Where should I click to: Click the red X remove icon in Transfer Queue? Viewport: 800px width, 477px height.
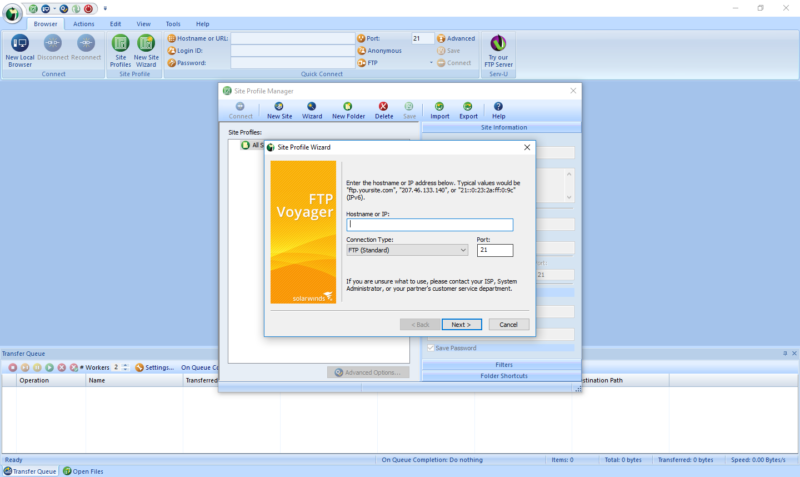(x=62, y=367)
